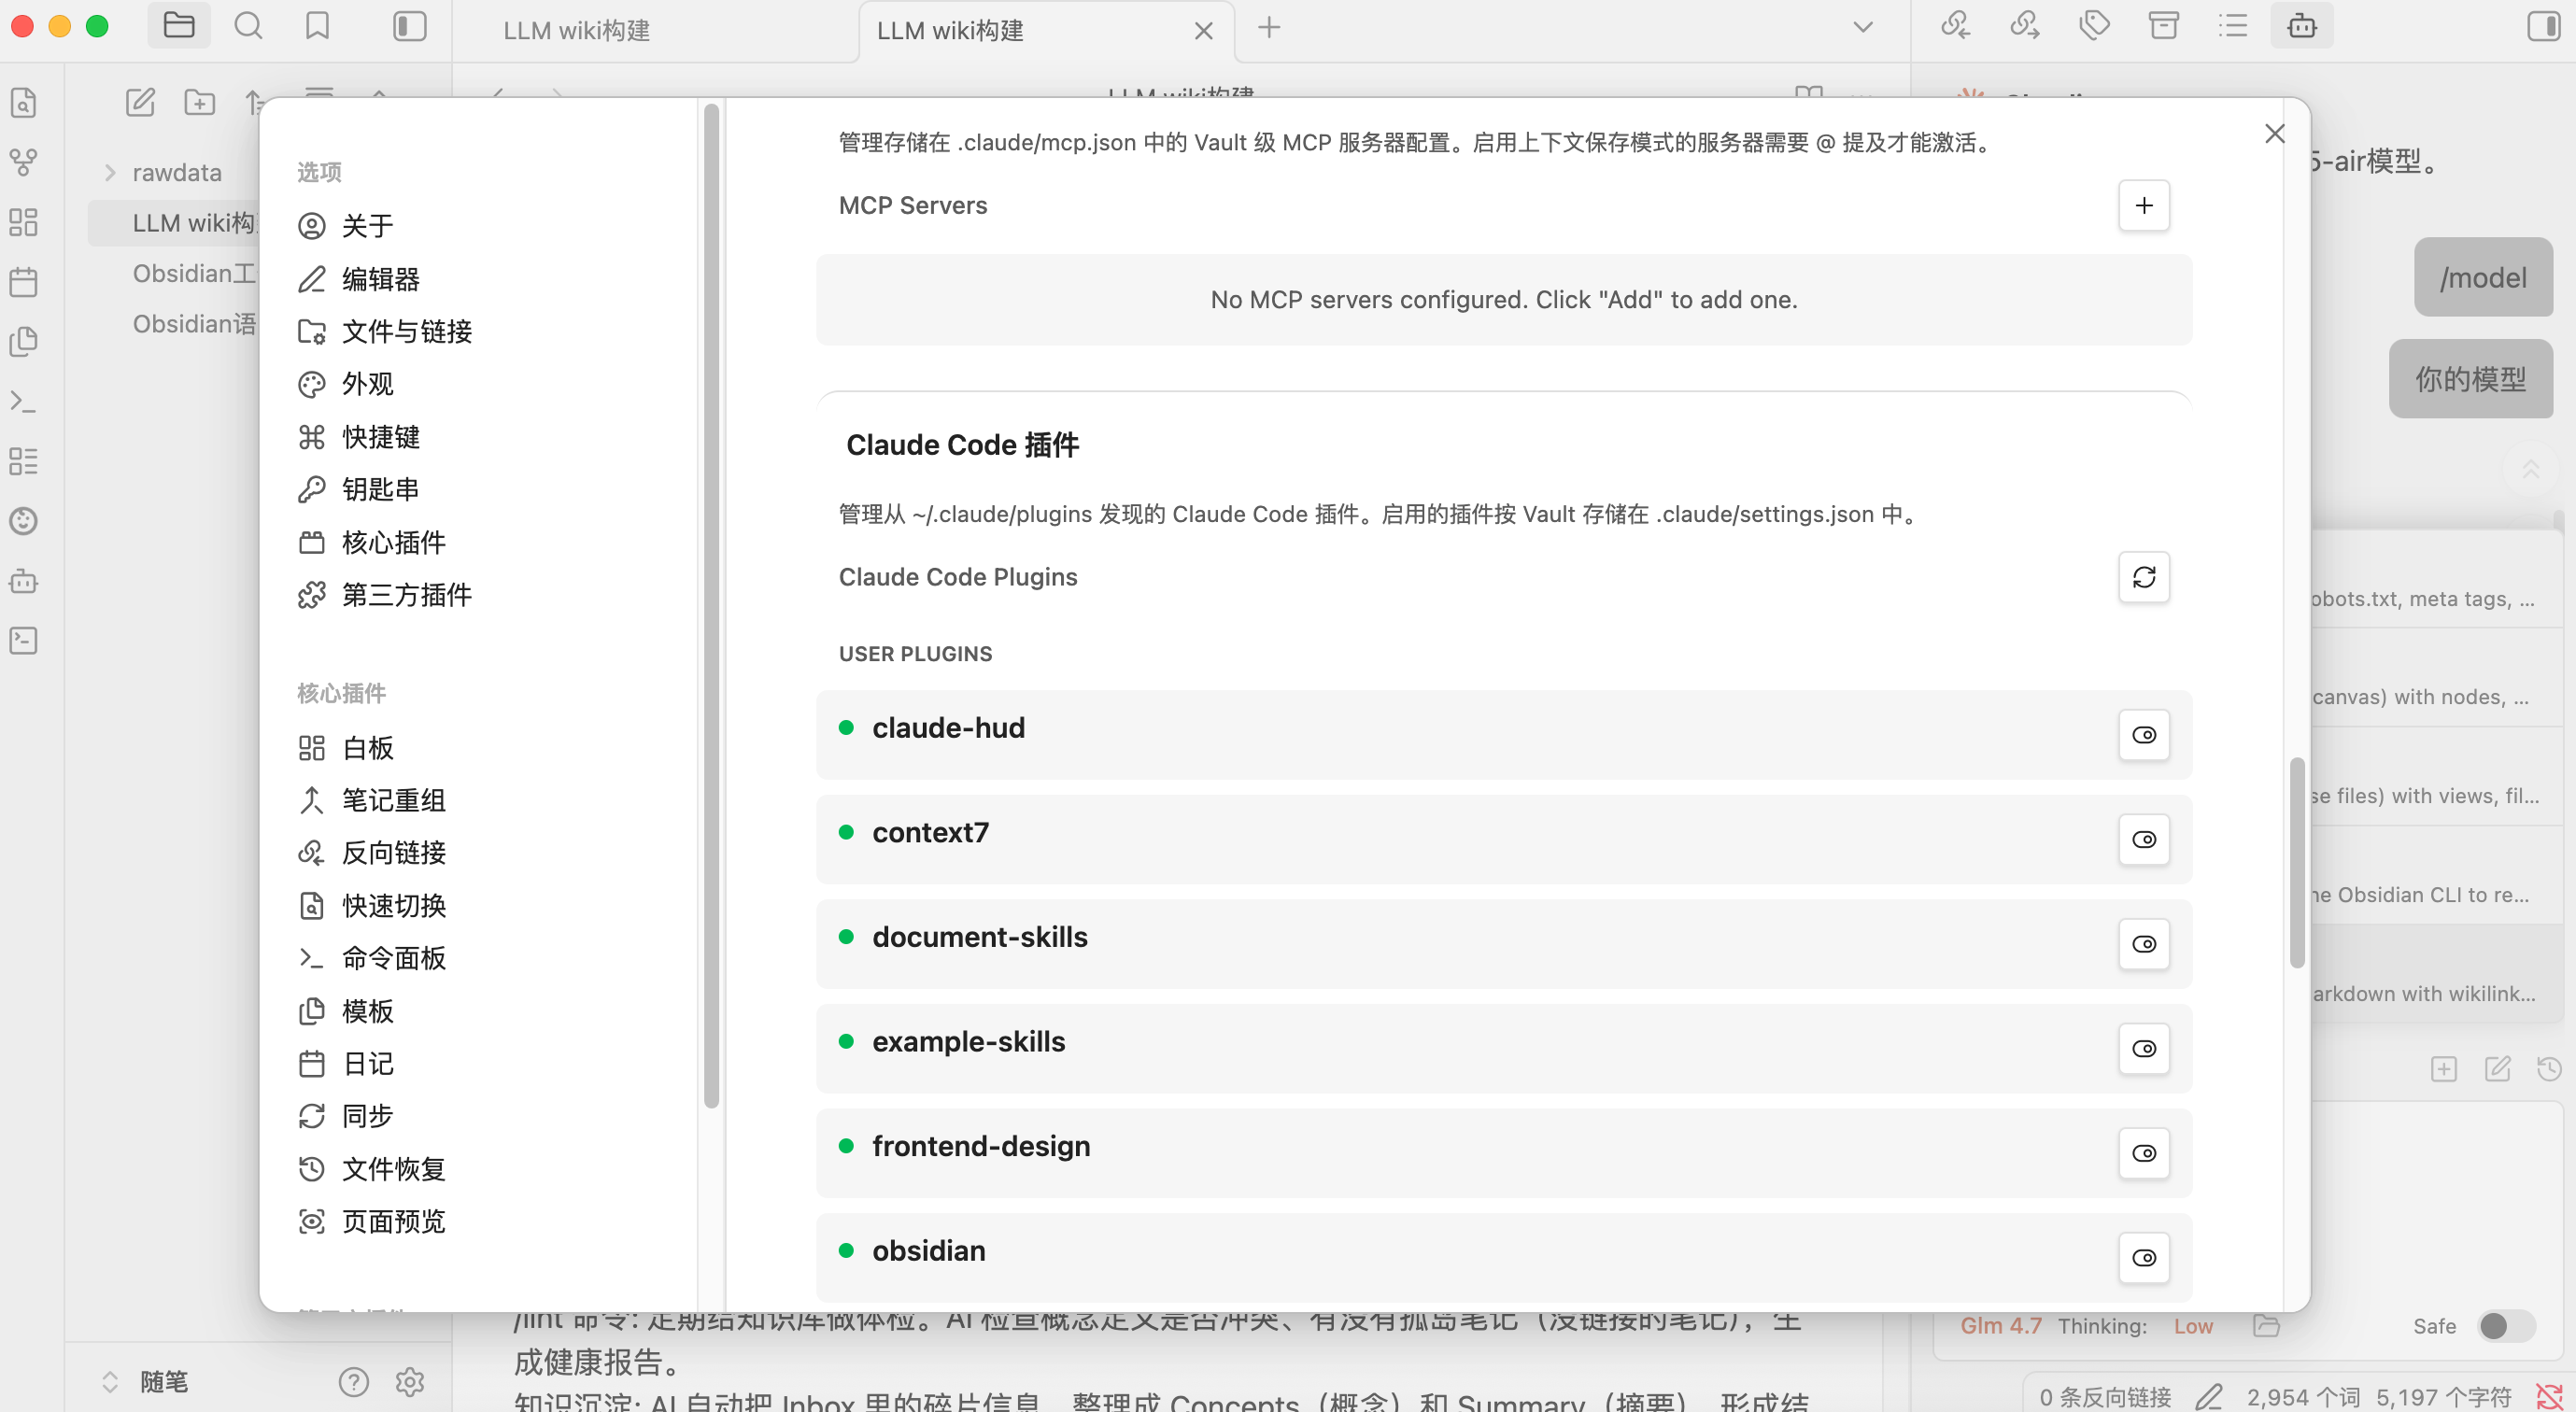The height and width of the screenshot is (1412, 2576).
Task: Start a new chat with plus icon
Action: coord(2443,1069)
